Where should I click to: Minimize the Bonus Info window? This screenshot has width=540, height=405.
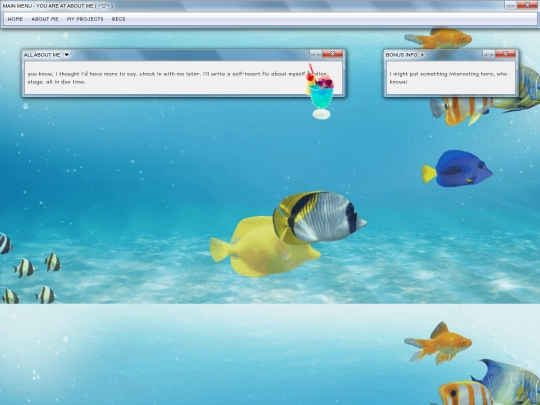point(488,54)
